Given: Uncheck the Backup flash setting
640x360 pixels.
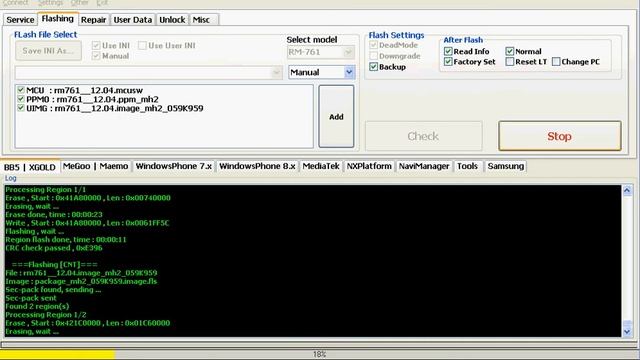Looking at the screenshot, I should (373, 67).
